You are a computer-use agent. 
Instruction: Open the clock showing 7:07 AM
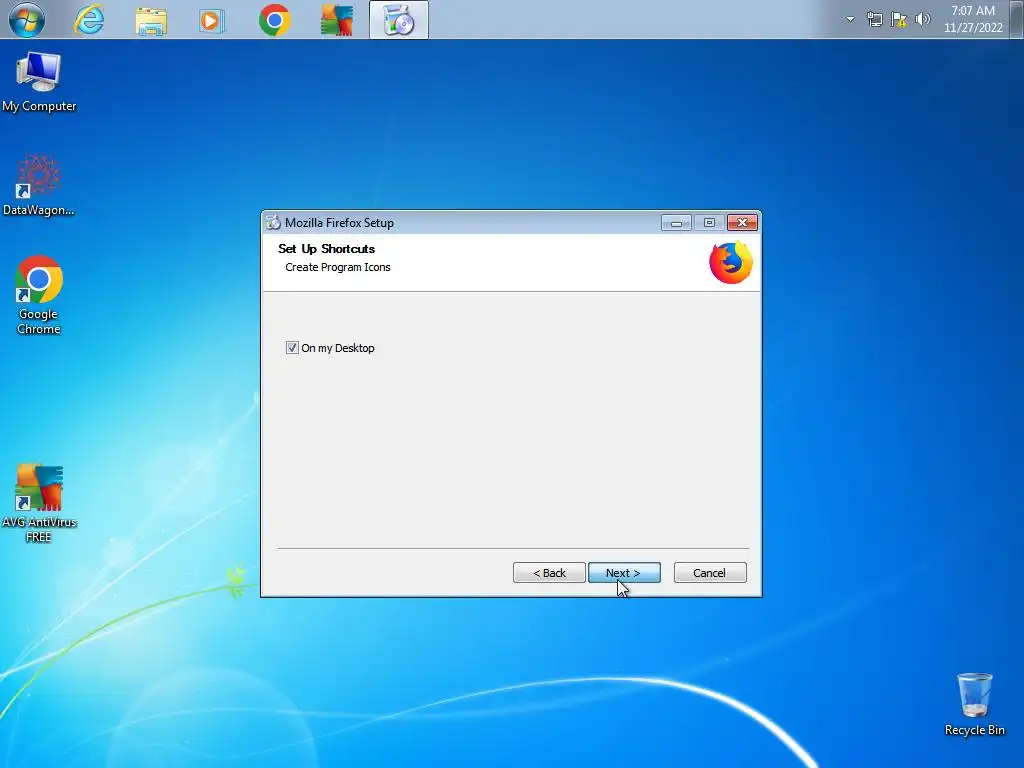tap(973, 19)
